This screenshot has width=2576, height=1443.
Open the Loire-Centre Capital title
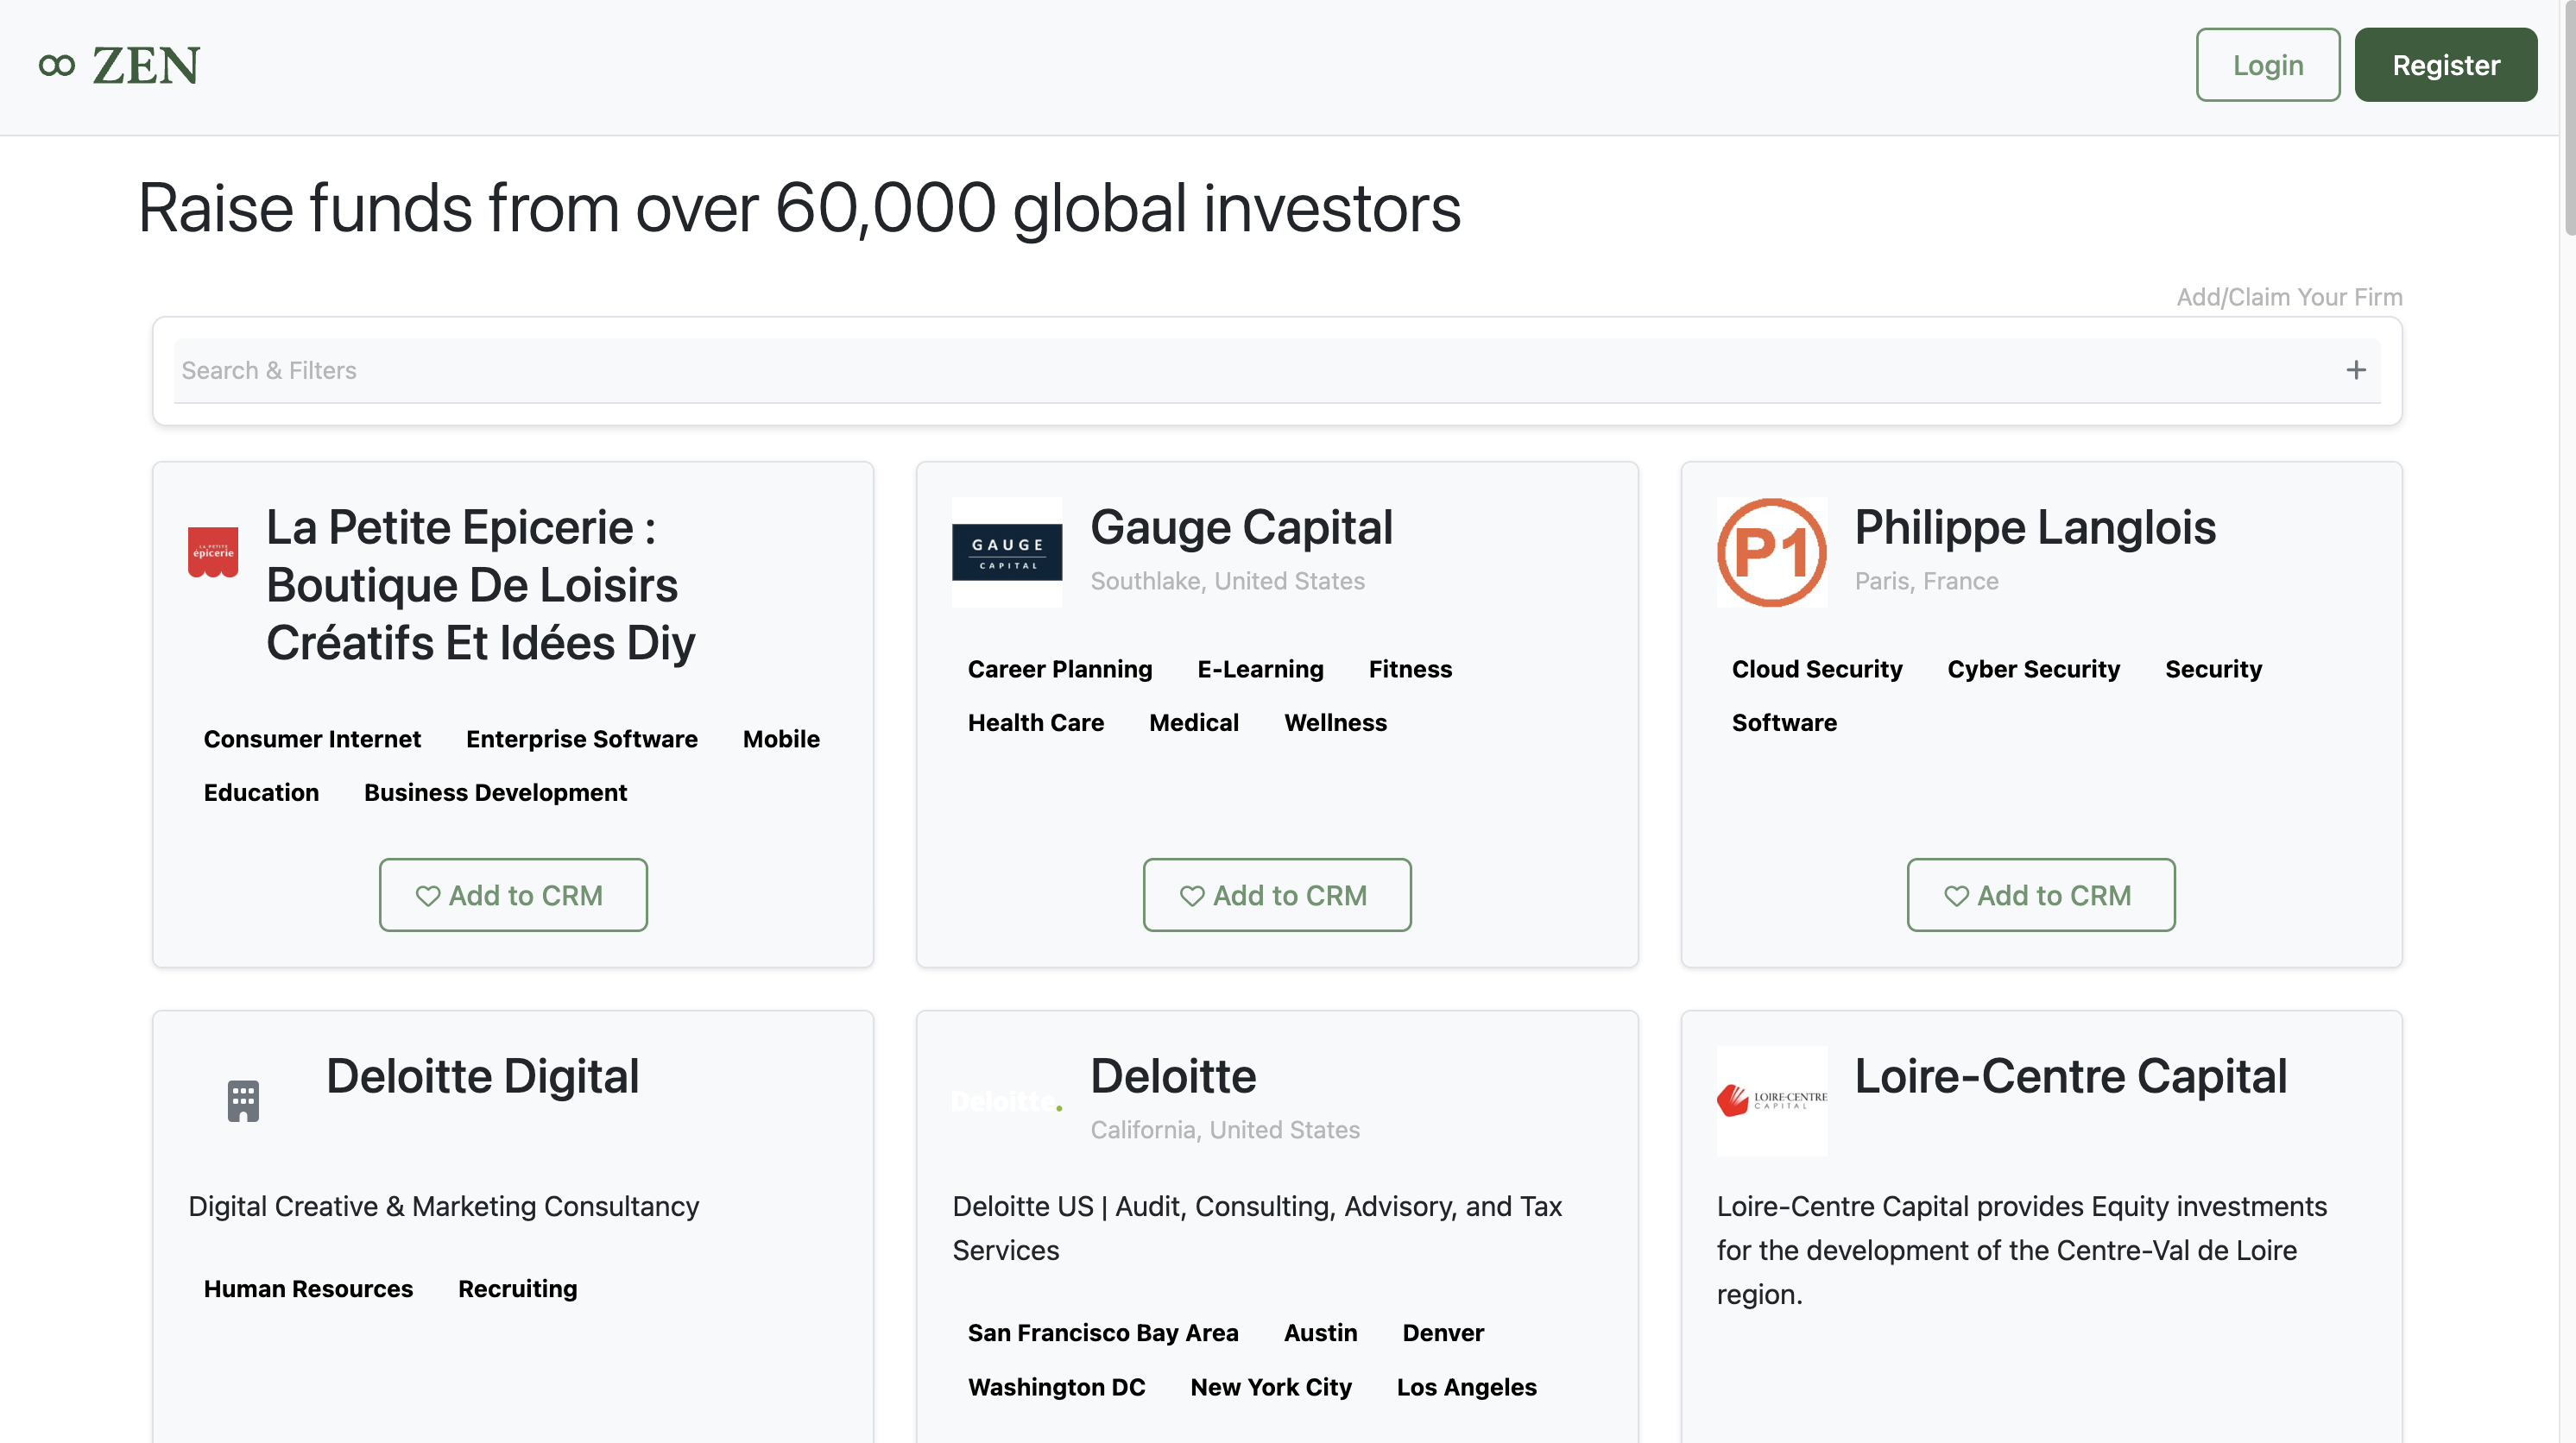click(2070, 1076)
